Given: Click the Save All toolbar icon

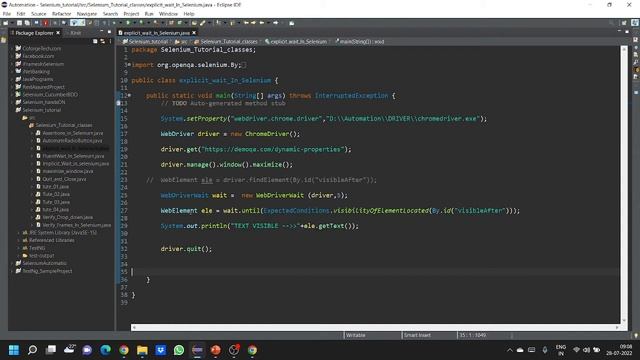Looking at the screenshot, I should click(x=27, y=23).
